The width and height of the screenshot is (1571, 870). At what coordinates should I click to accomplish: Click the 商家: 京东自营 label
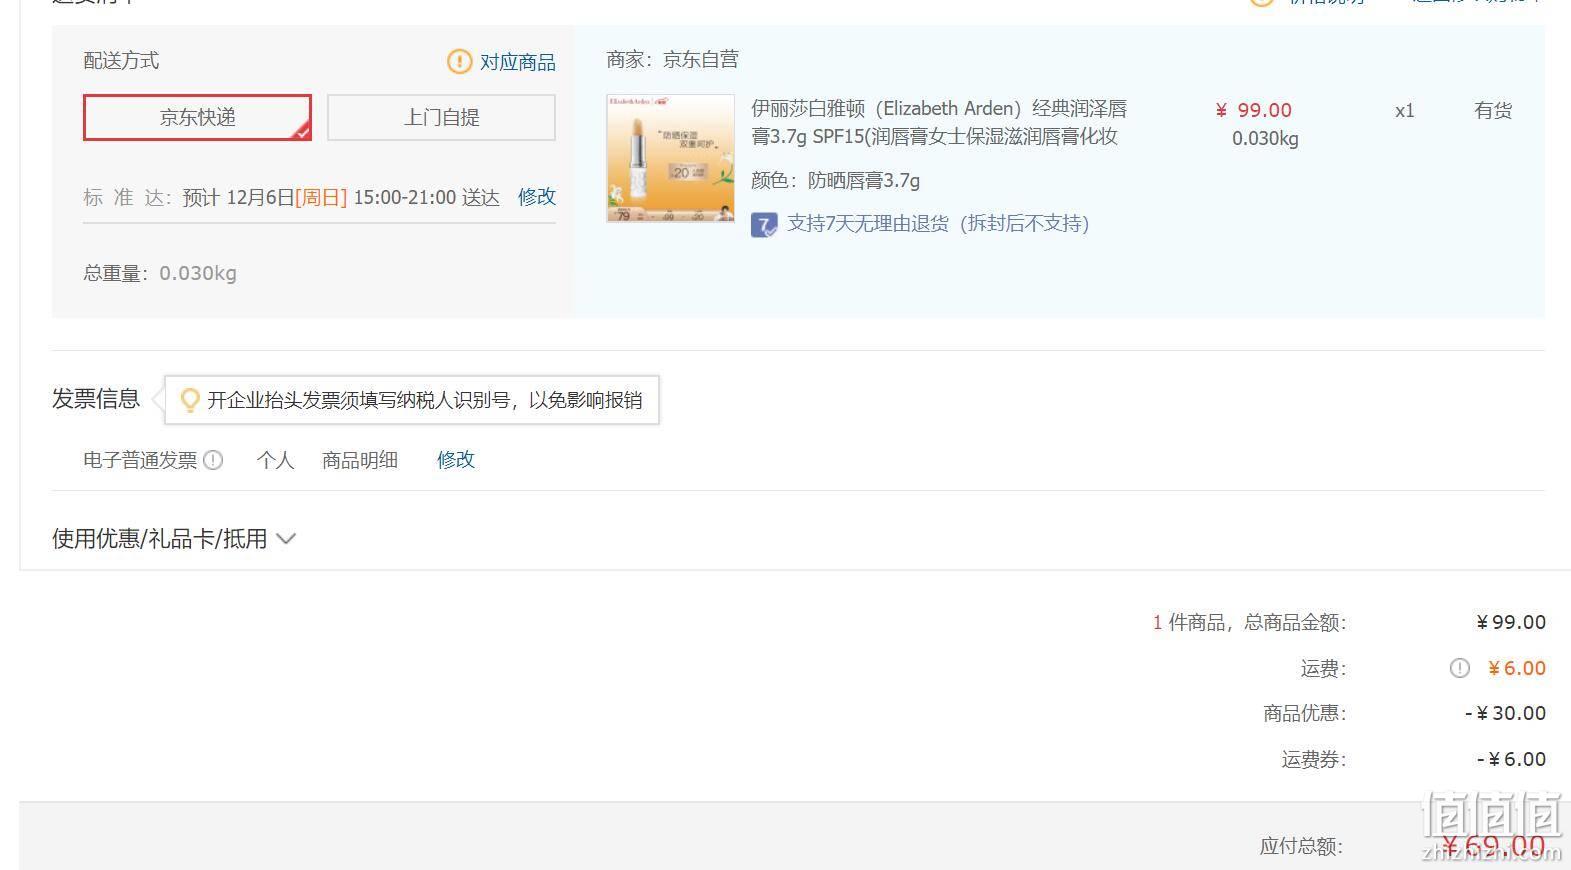pos(672,60)
